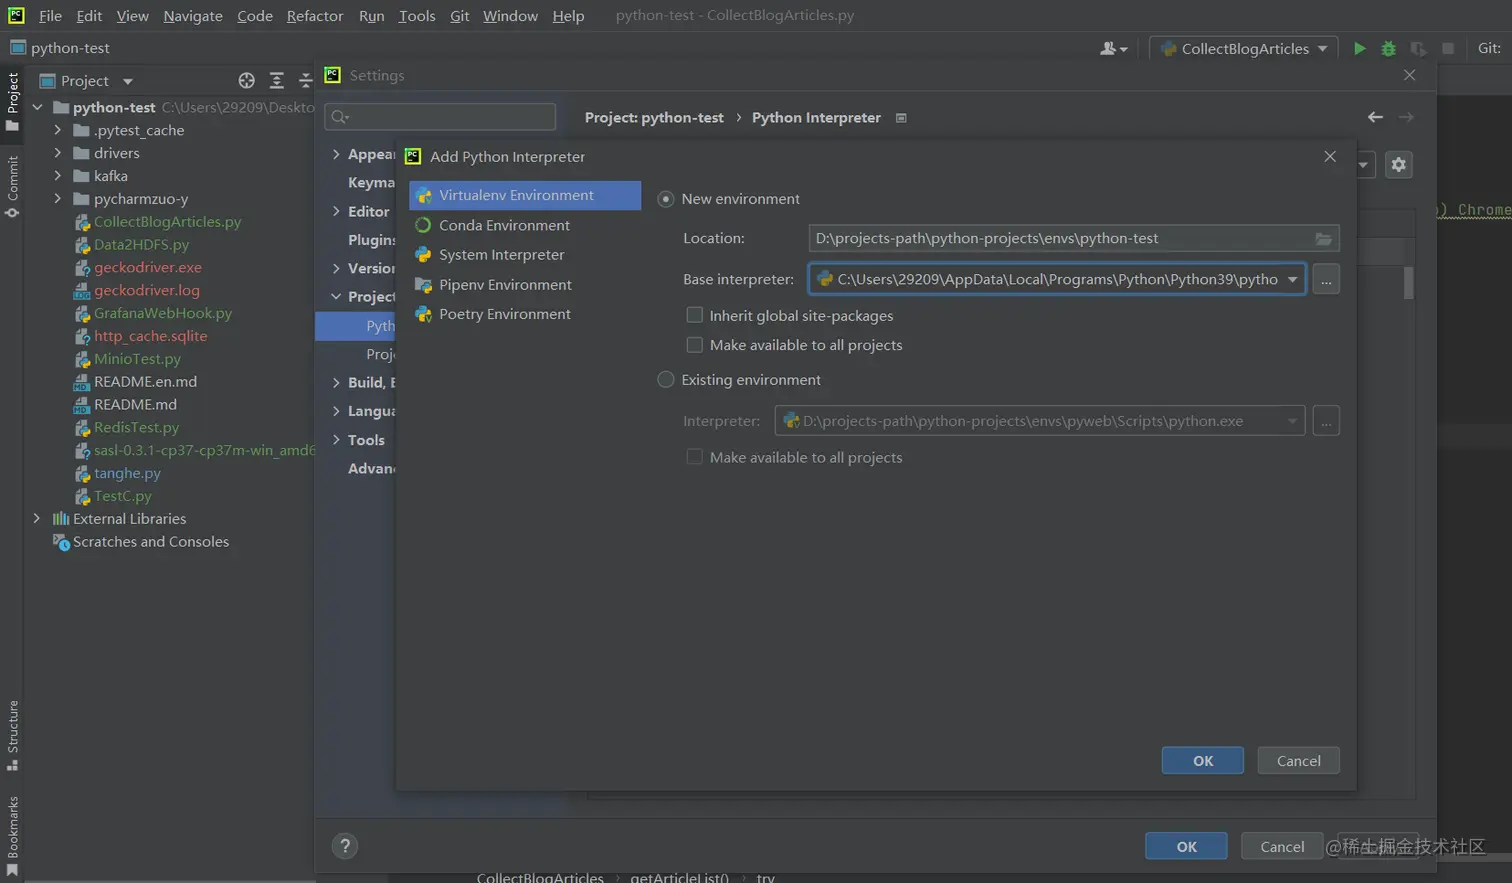Viewport: 1512px width, 883px height.
Task: Select Poetry Environment option
Action: 524,314
